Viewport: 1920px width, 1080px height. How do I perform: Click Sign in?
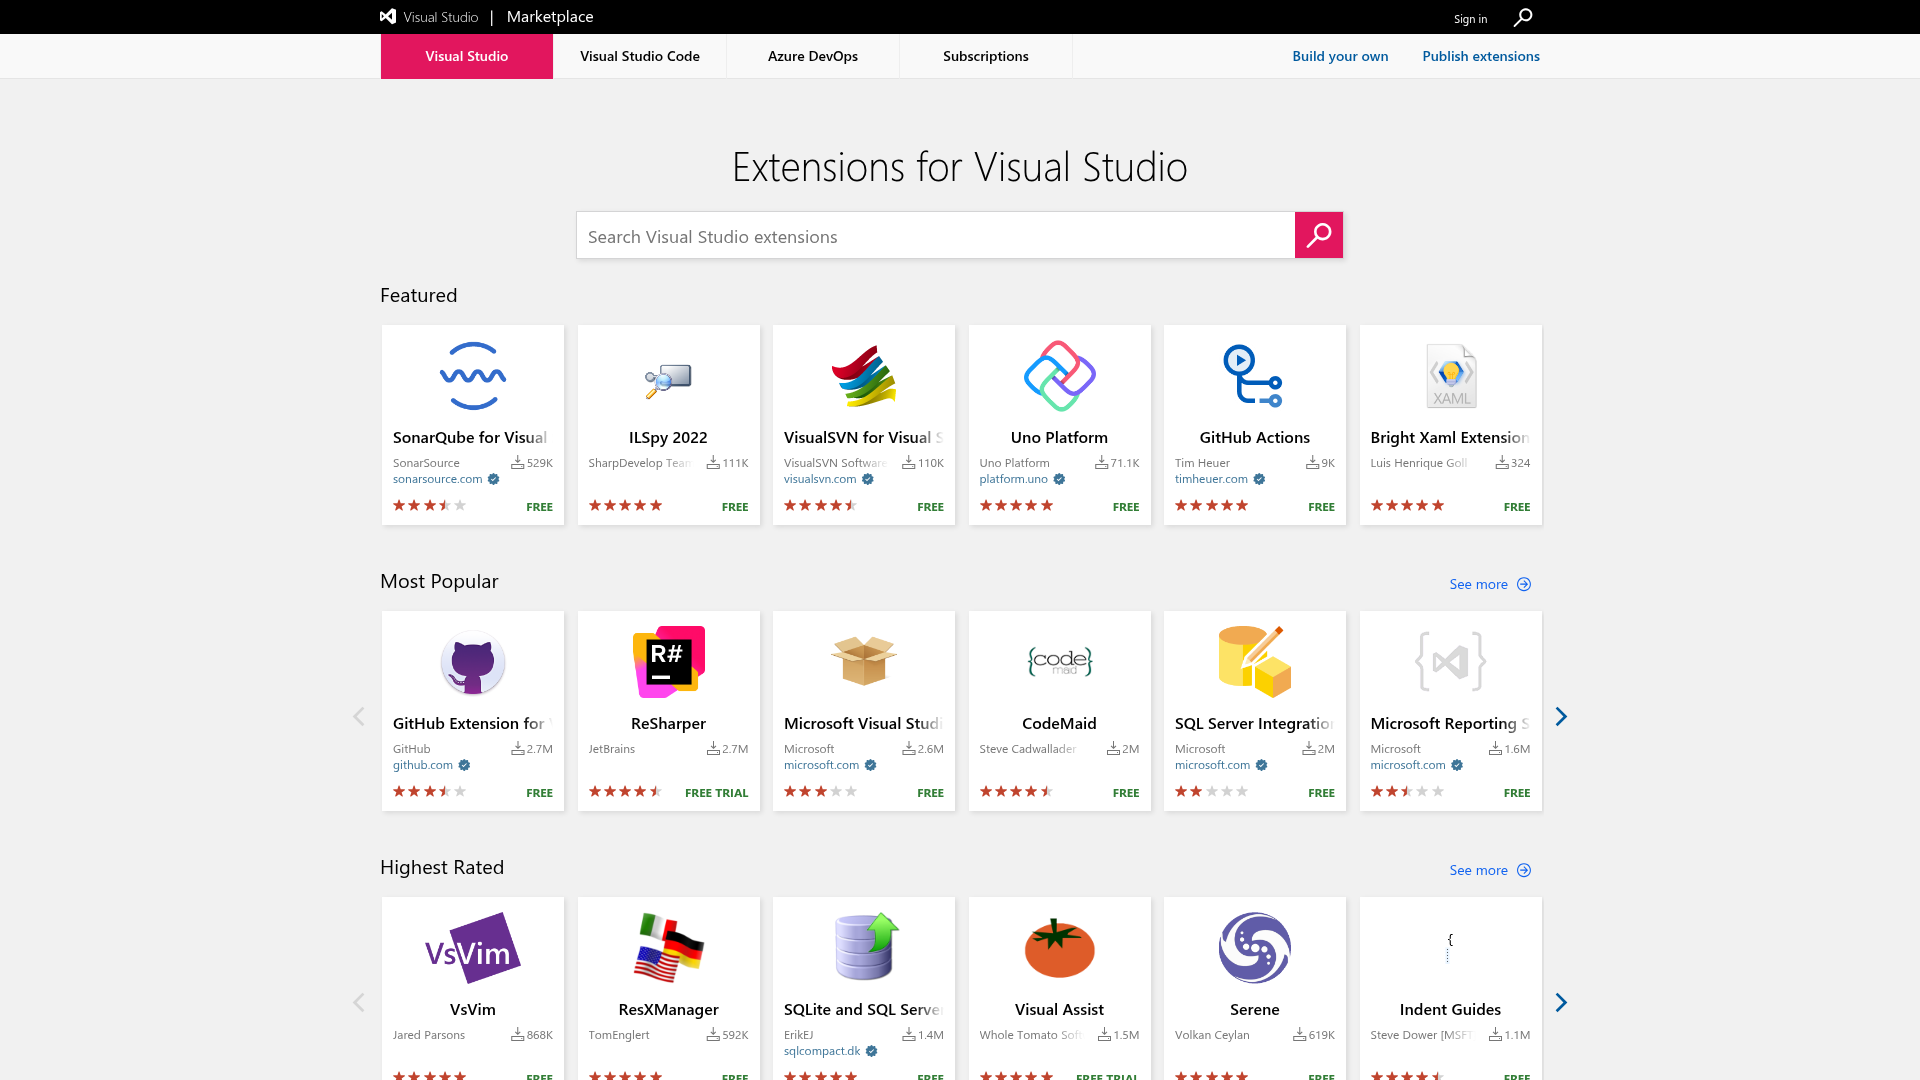pyautogui.click(x=1470, y=19)
